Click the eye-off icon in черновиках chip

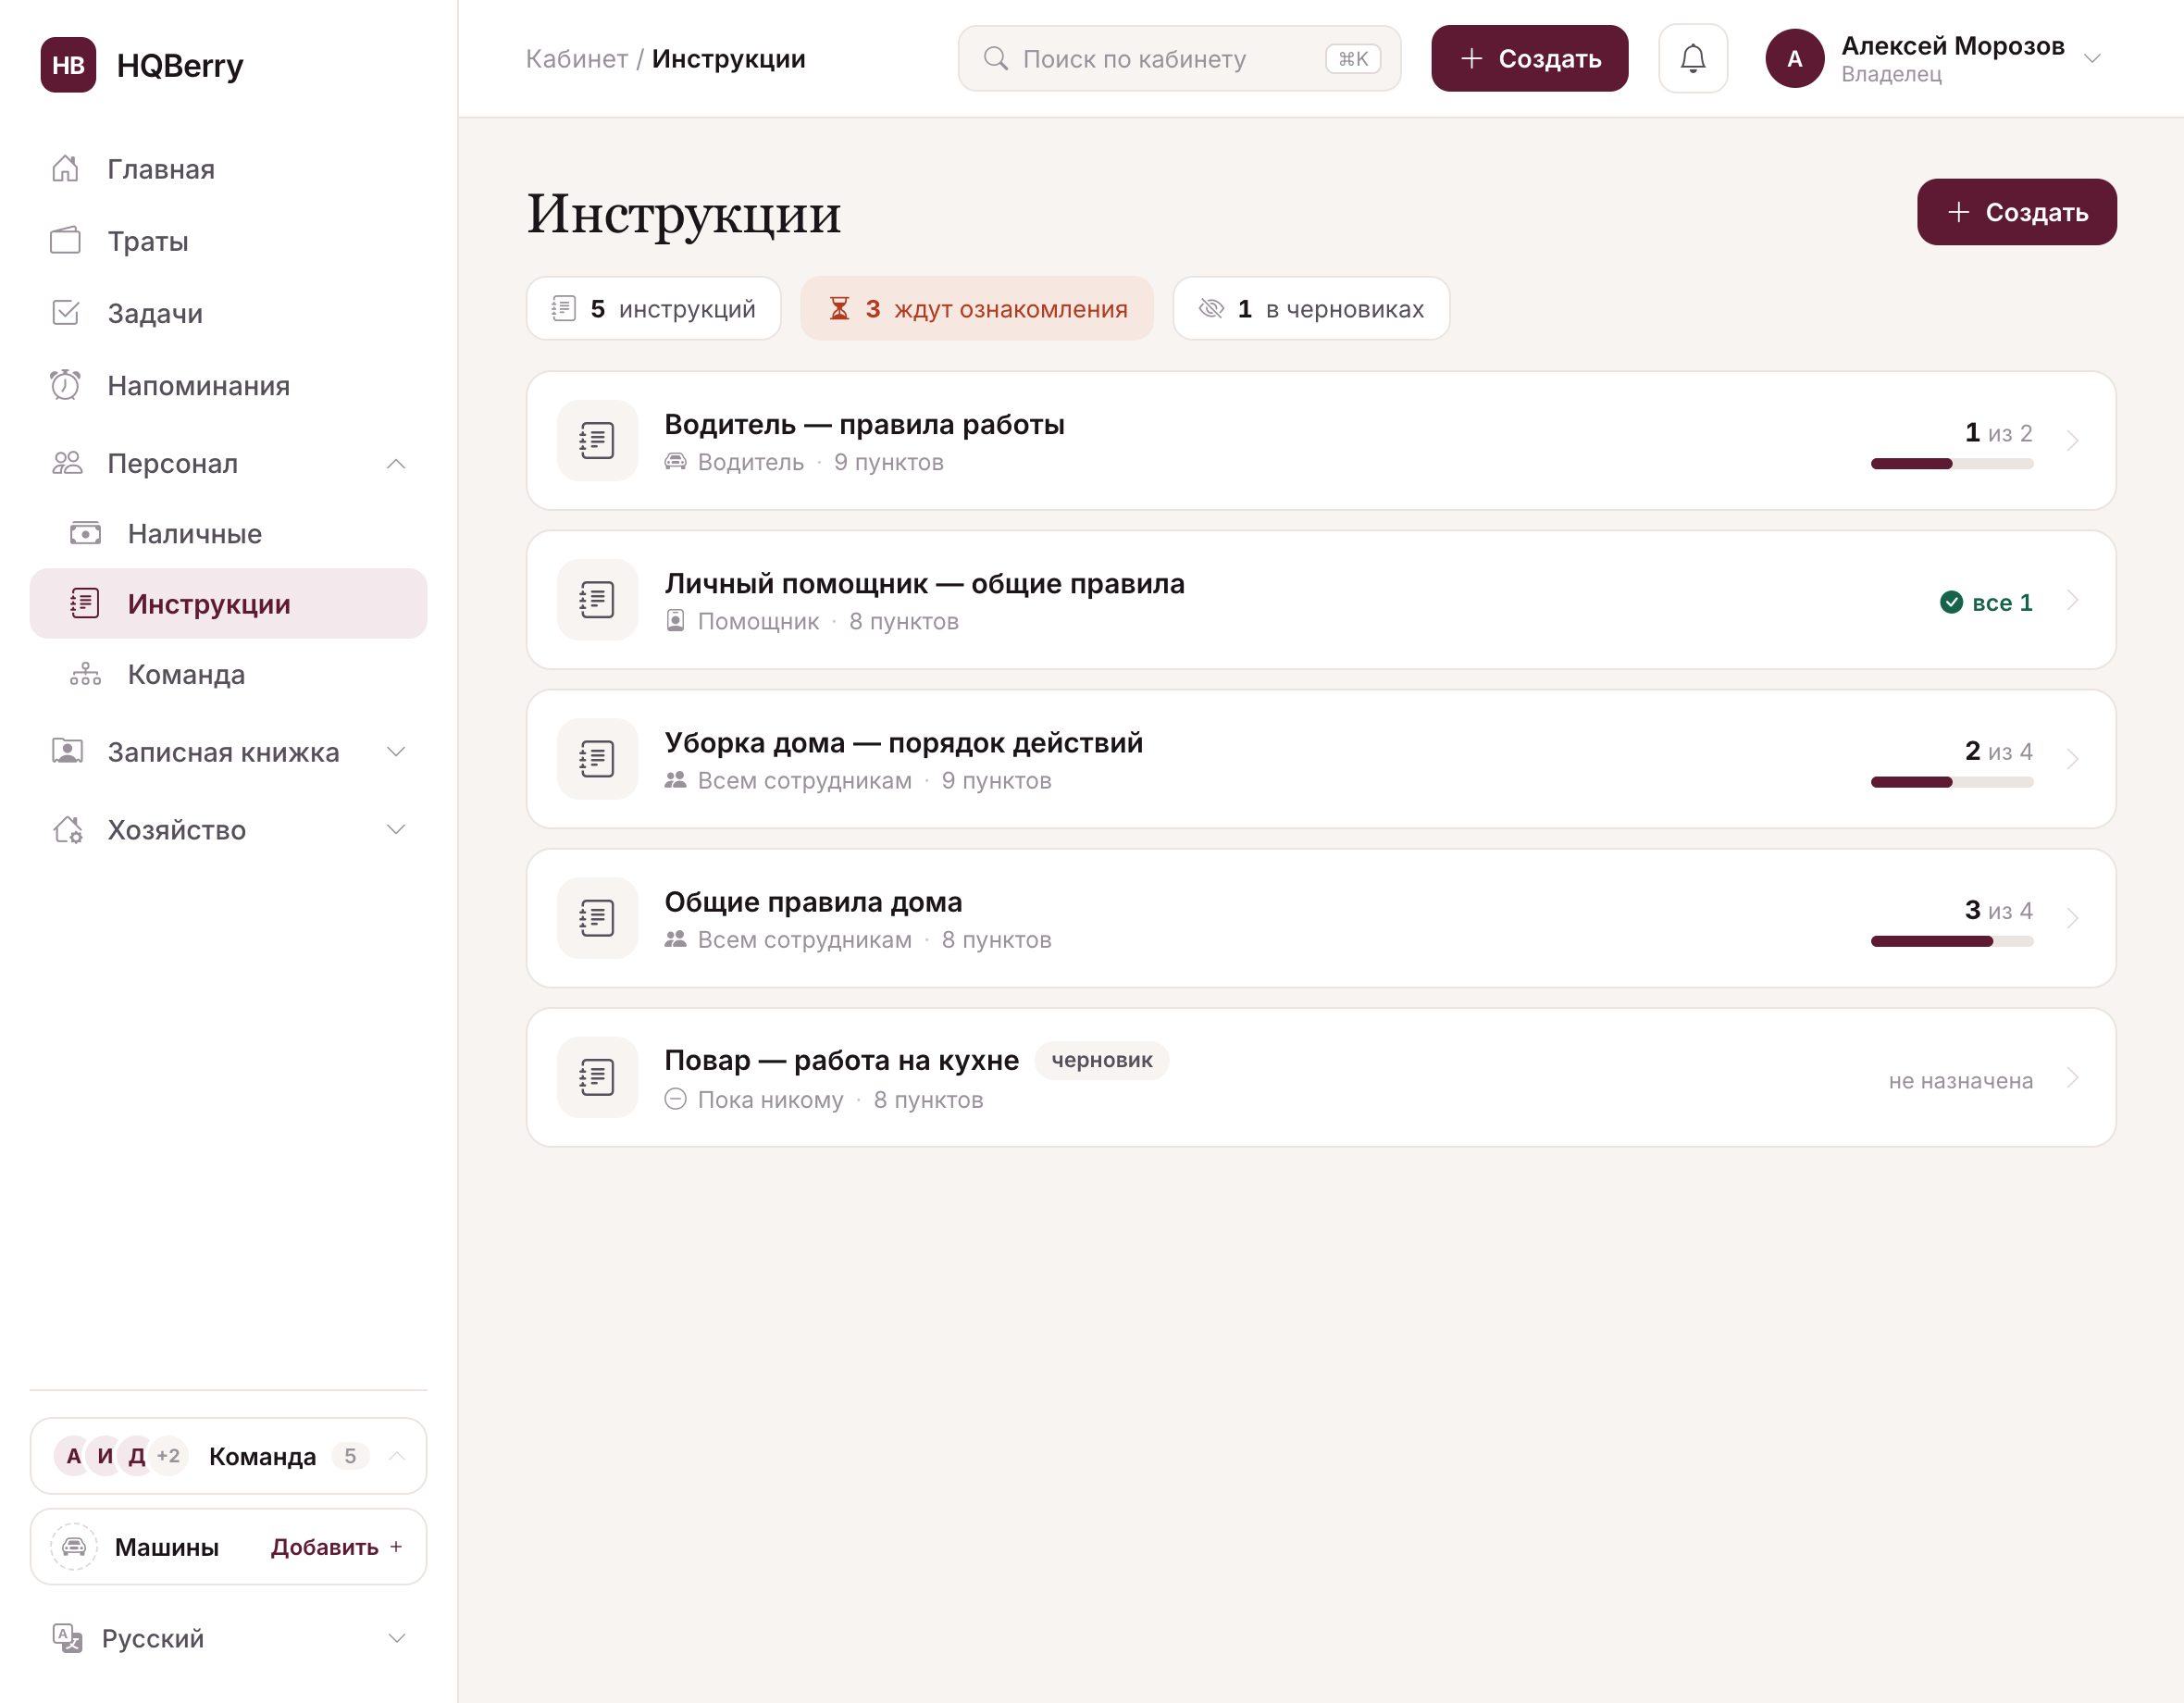[x=1211, y=309]
